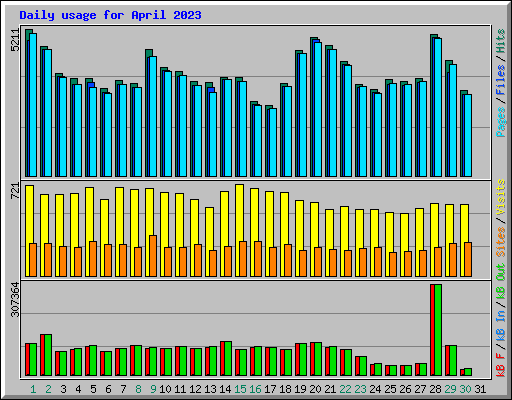512x400 pixels.
Task: Select day 10 on the x-axis
Action: click(165, 389)
